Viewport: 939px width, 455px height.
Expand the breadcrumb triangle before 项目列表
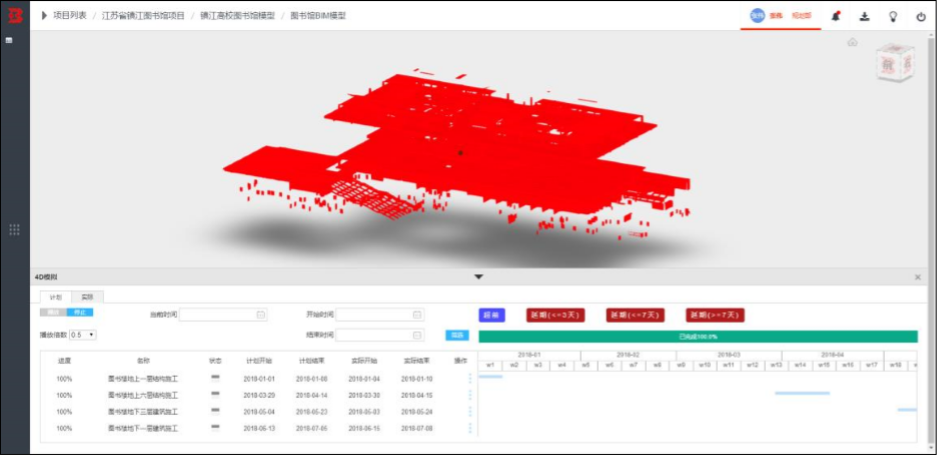pyautogui.click(x=44, y=16)
